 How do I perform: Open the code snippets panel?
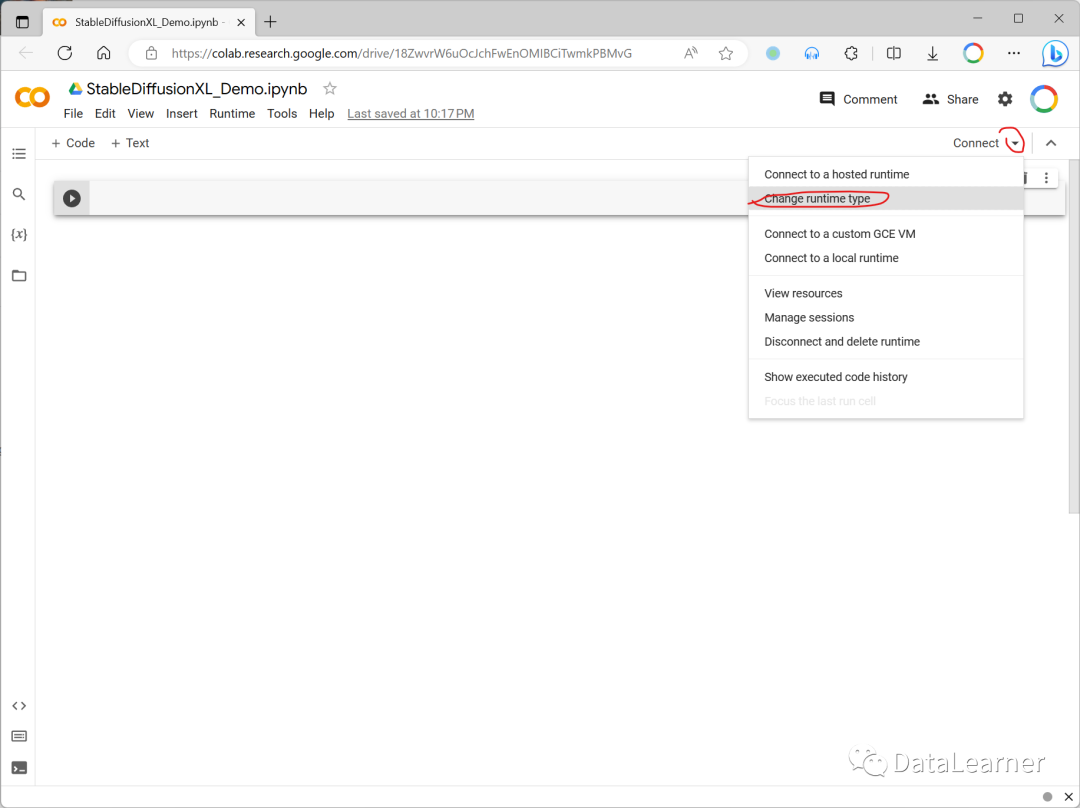click(x=19, y=705)
